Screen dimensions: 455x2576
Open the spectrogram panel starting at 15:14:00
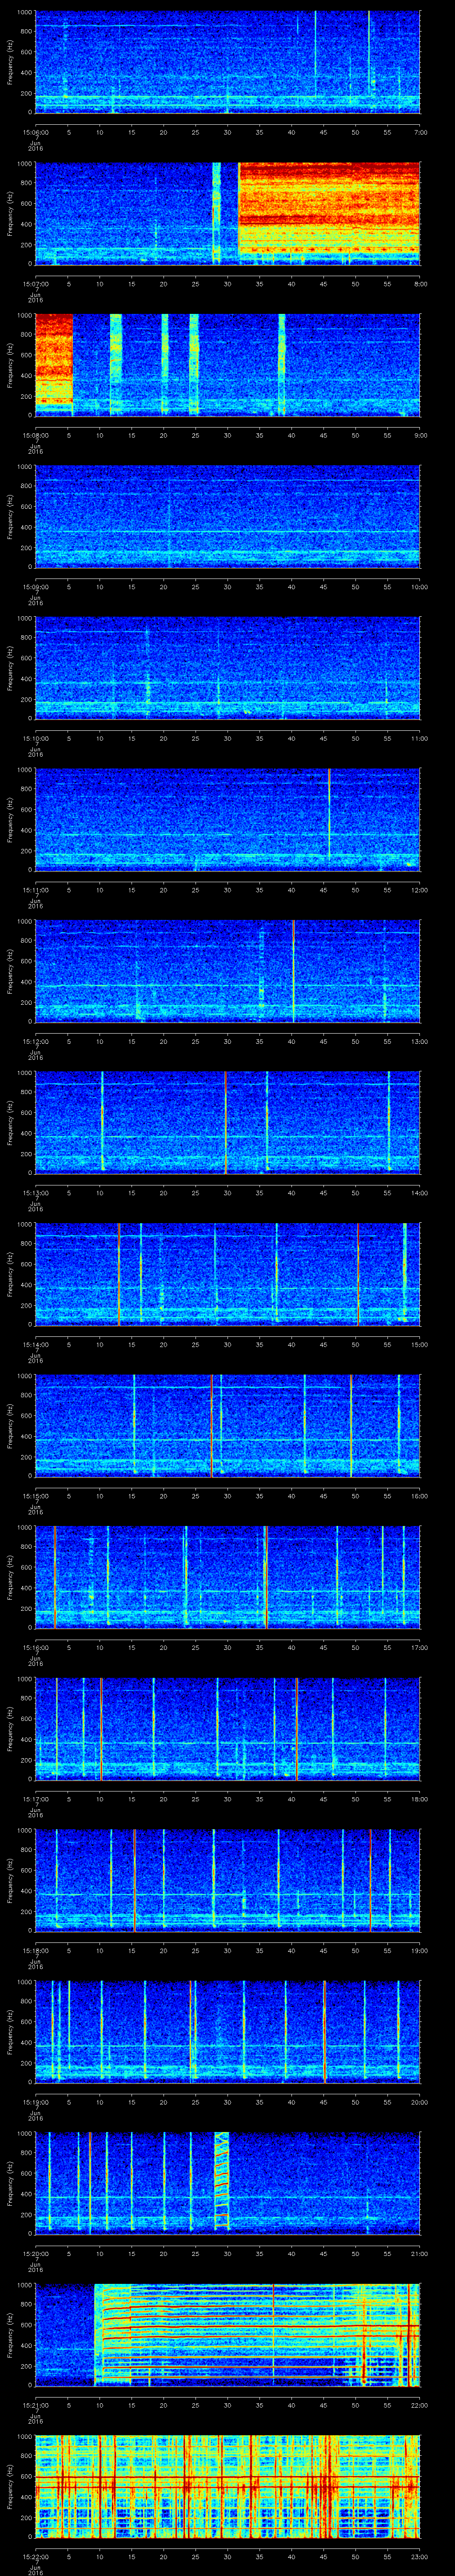click(227, 1273)
